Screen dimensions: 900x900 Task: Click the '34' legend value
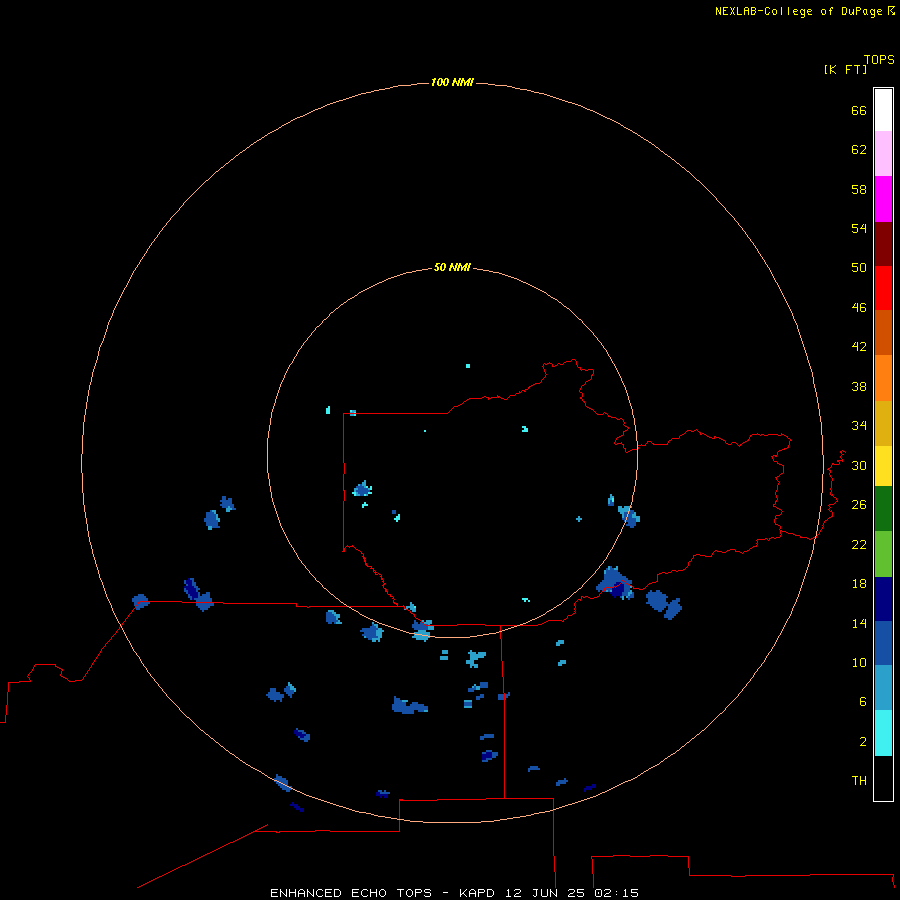point(859,425)
